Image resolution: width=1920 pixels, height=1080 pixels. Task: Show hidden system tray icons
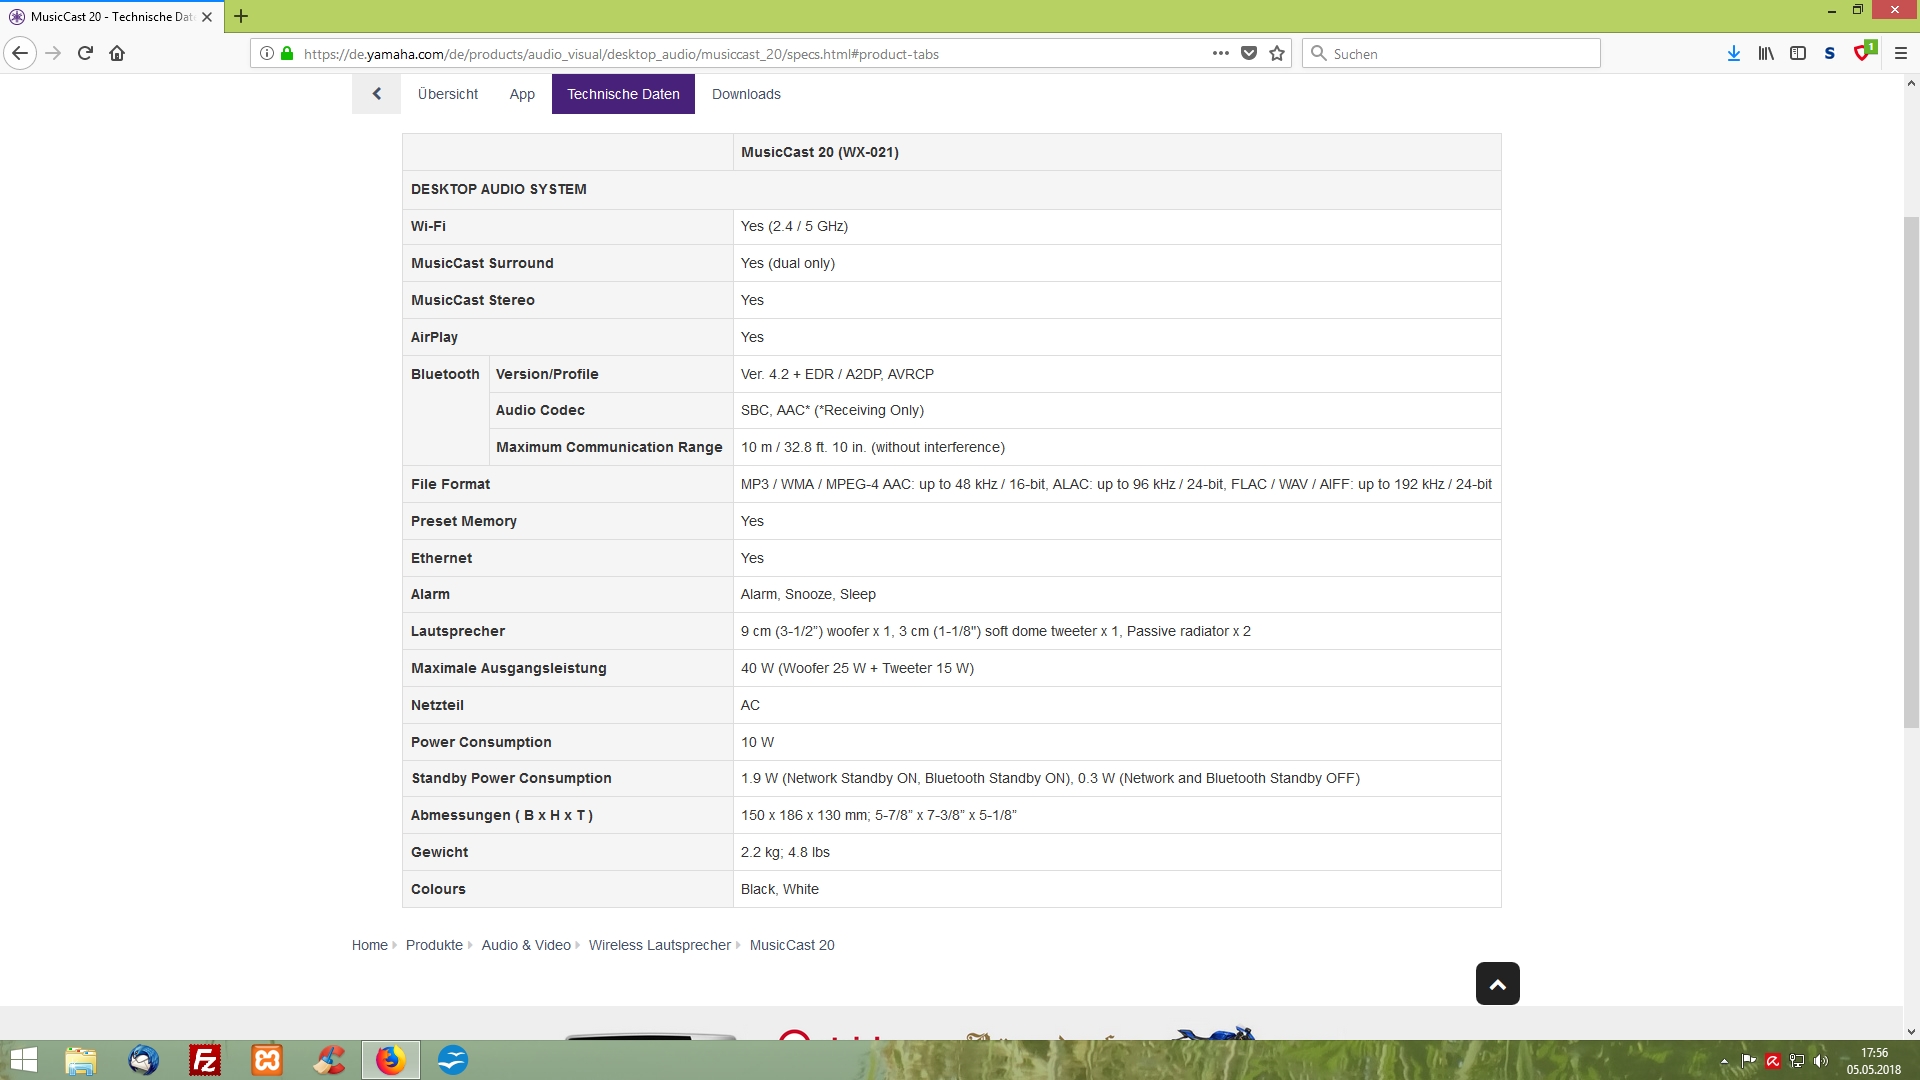pyautogui.click(x=1724, y=1061)
